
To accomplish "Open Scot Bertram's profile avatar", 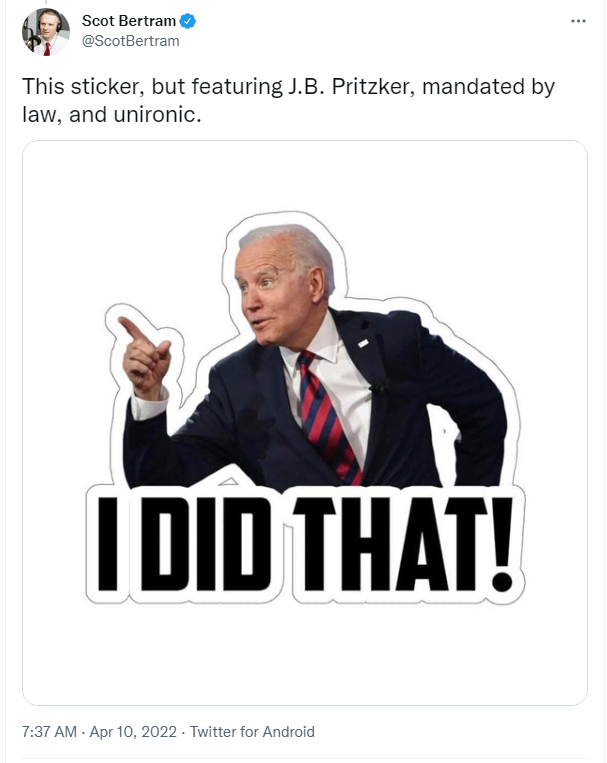I will click(x=46, y=32).
